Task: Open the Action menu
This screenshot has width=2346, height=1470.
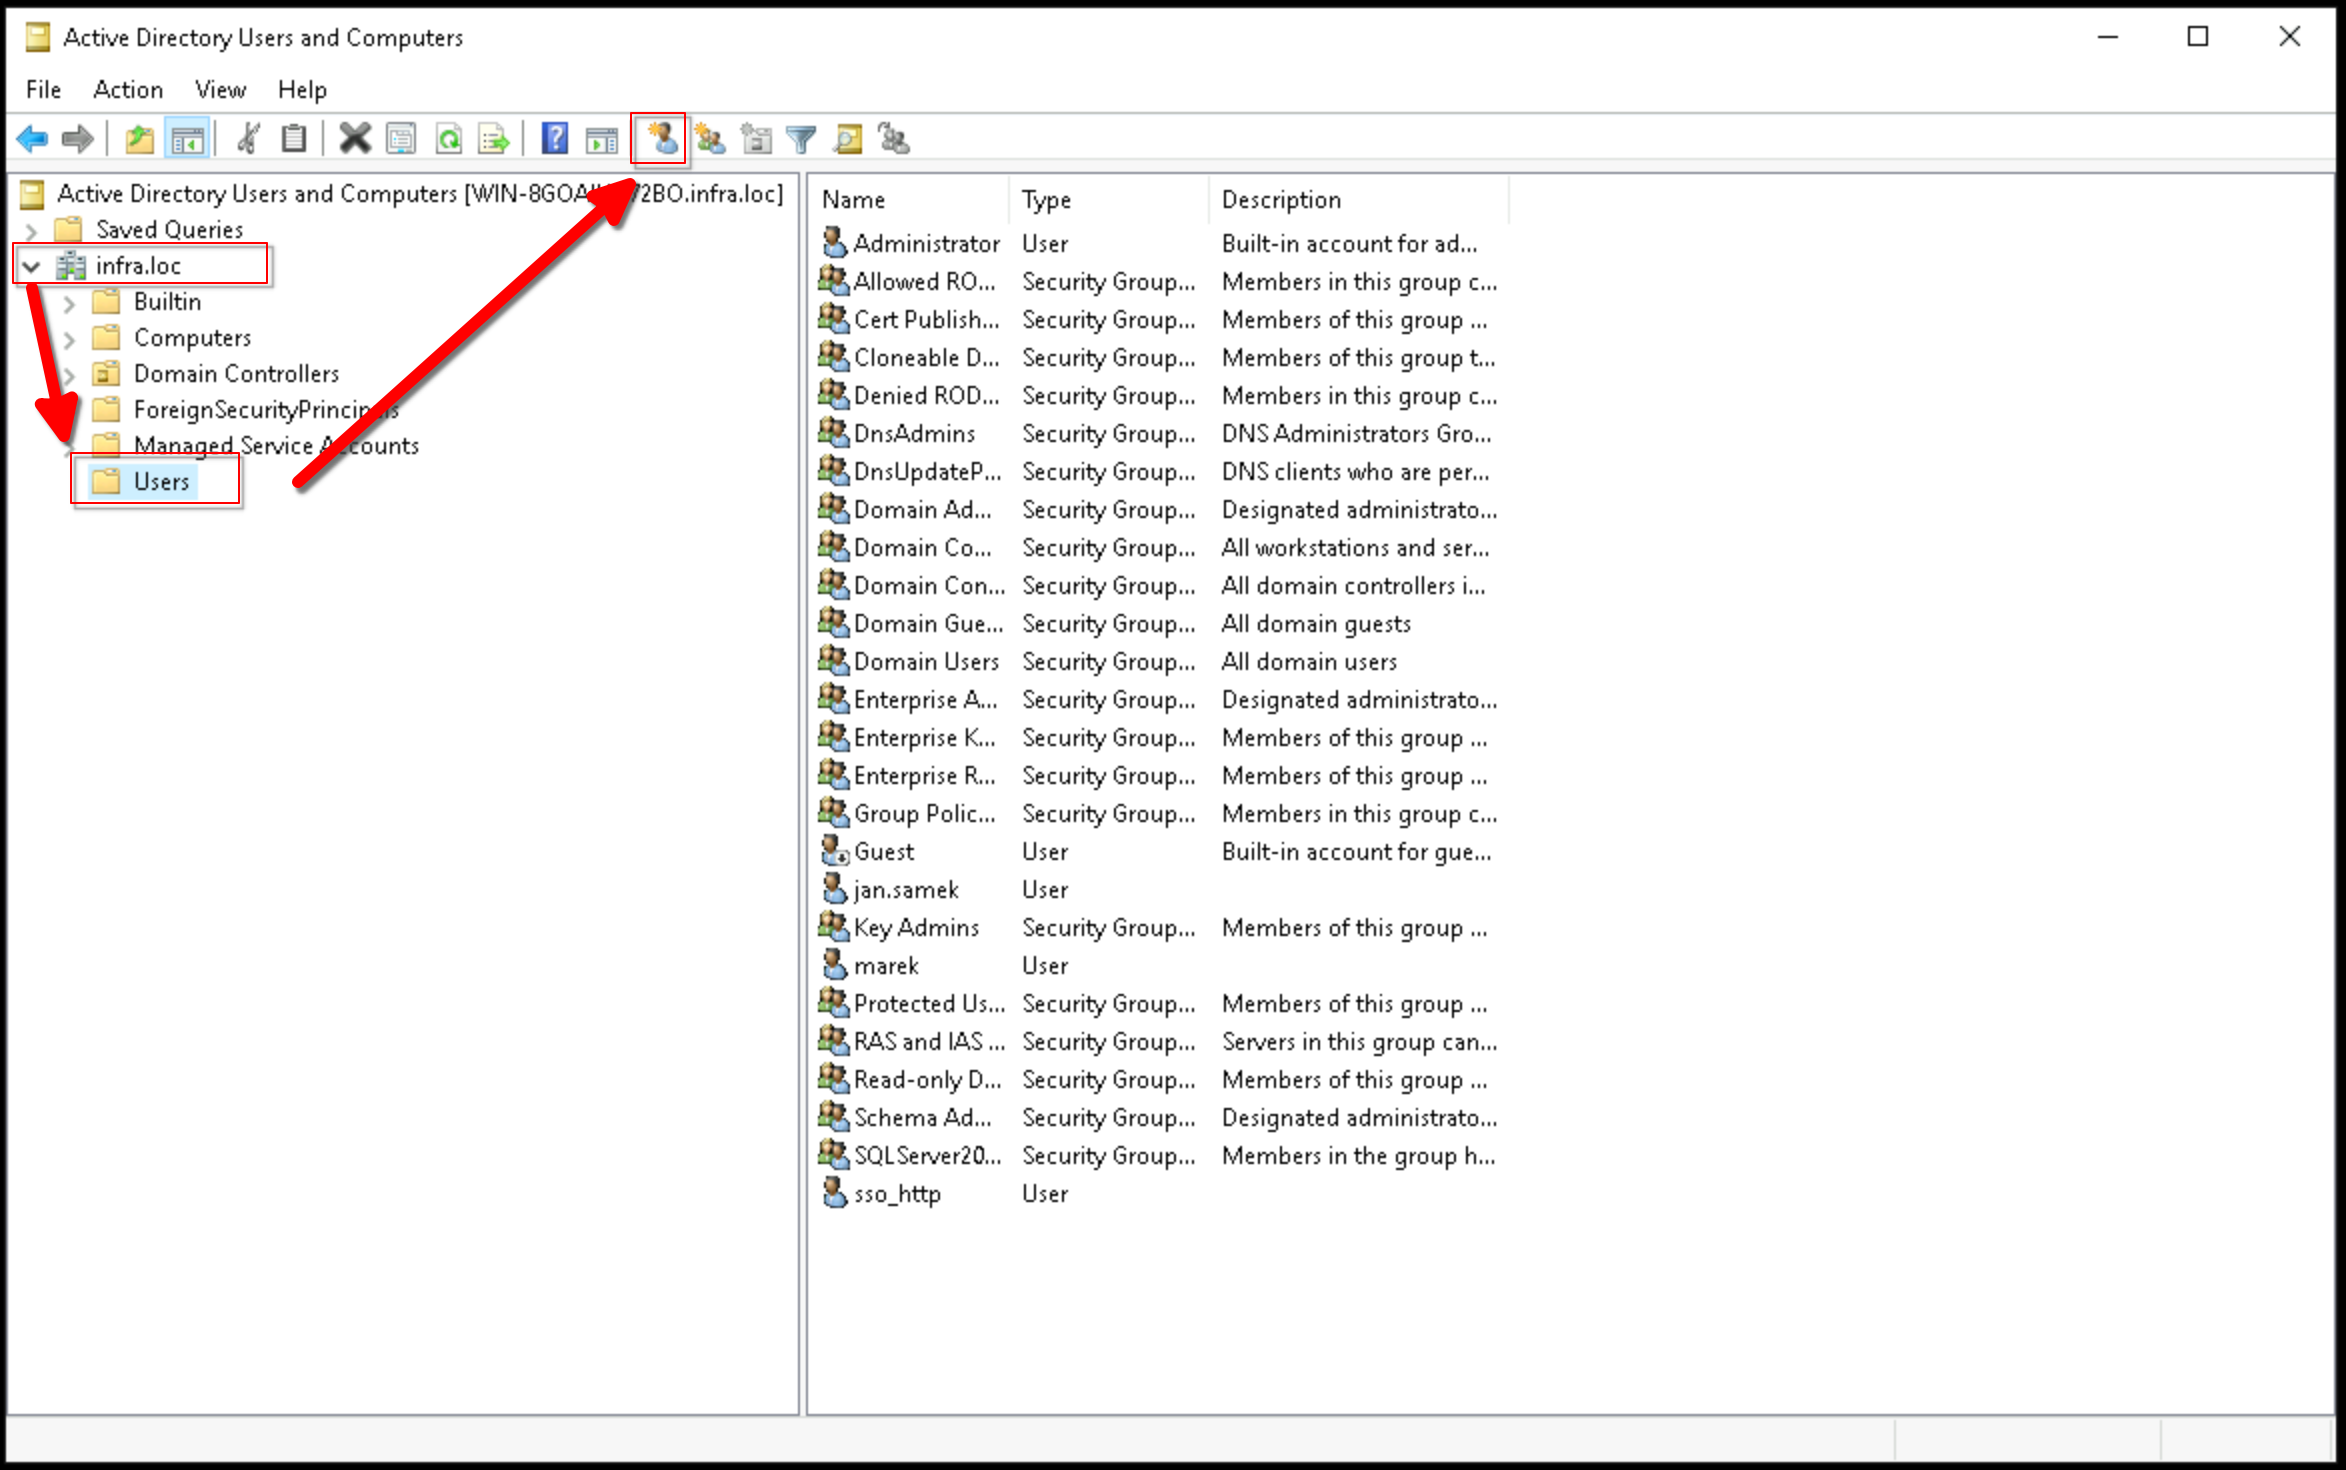Action: [x=128, y=89]
